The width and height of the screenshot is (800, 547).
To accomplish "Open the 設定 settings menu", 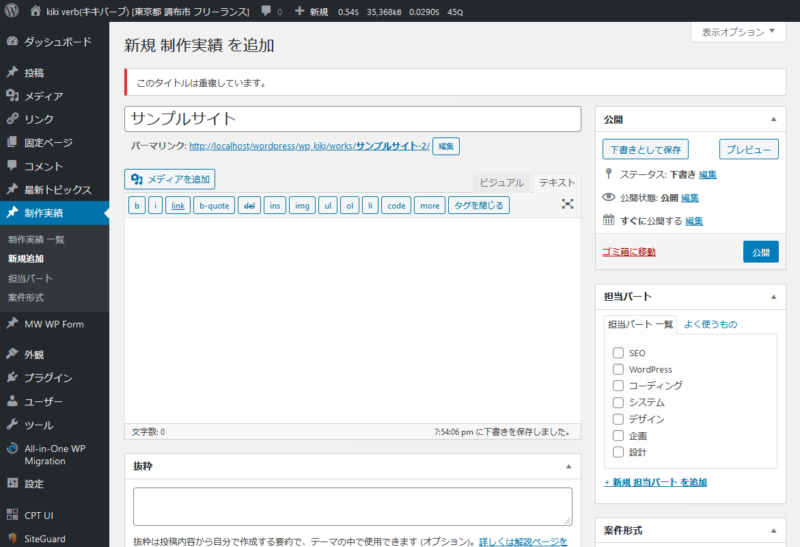I will (x=34, y=484).
